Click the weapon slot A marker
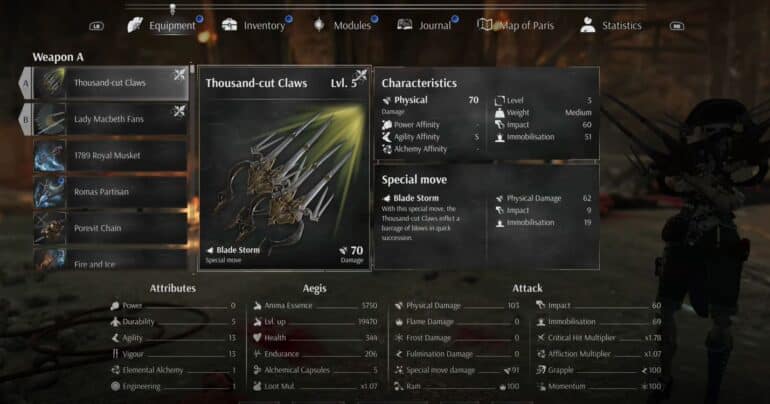 click(x=26, y=83)
